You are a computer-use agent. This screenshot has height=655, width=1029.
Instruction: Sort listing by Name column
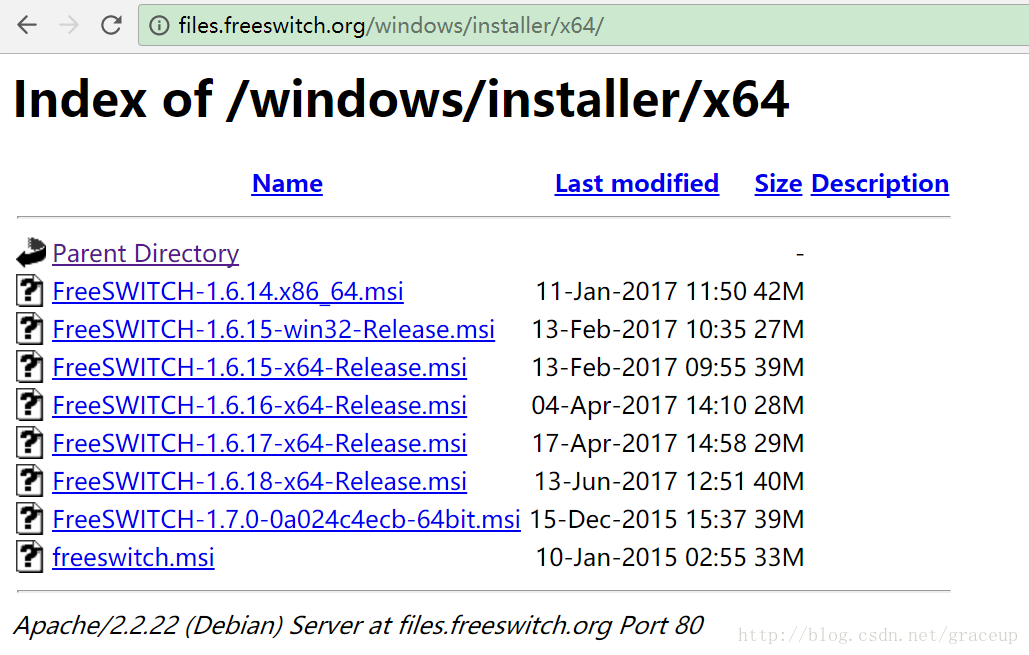coord(287,184)
